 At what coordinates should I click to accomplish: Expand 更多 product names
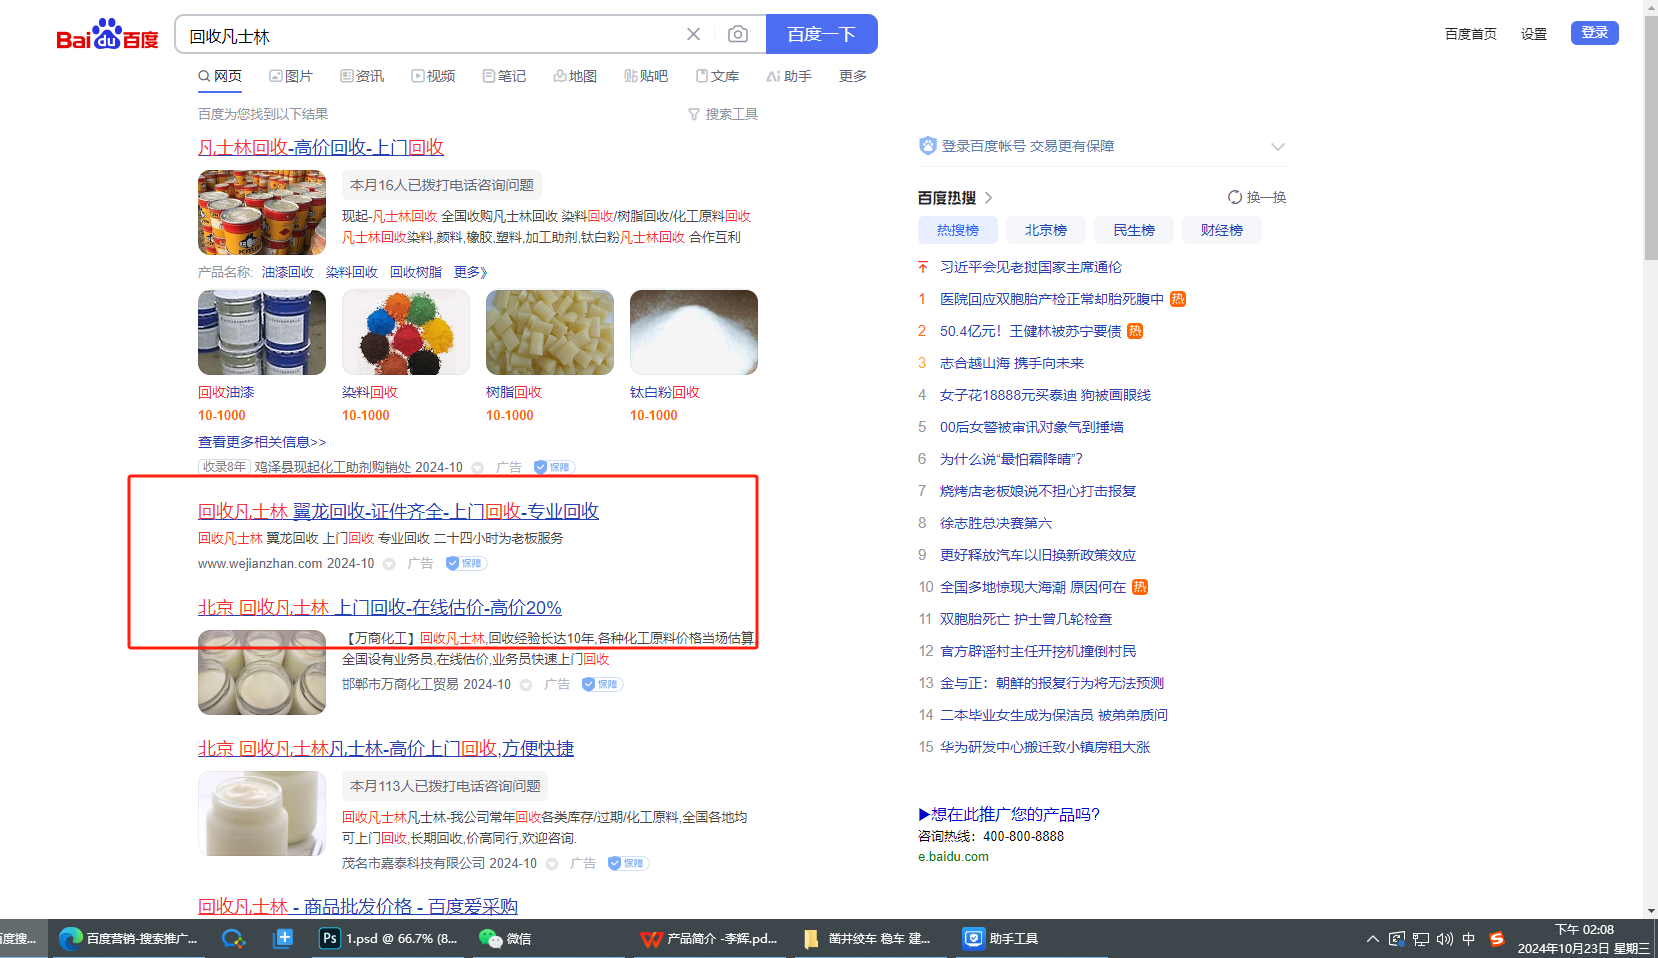click(x=470, y=272)
